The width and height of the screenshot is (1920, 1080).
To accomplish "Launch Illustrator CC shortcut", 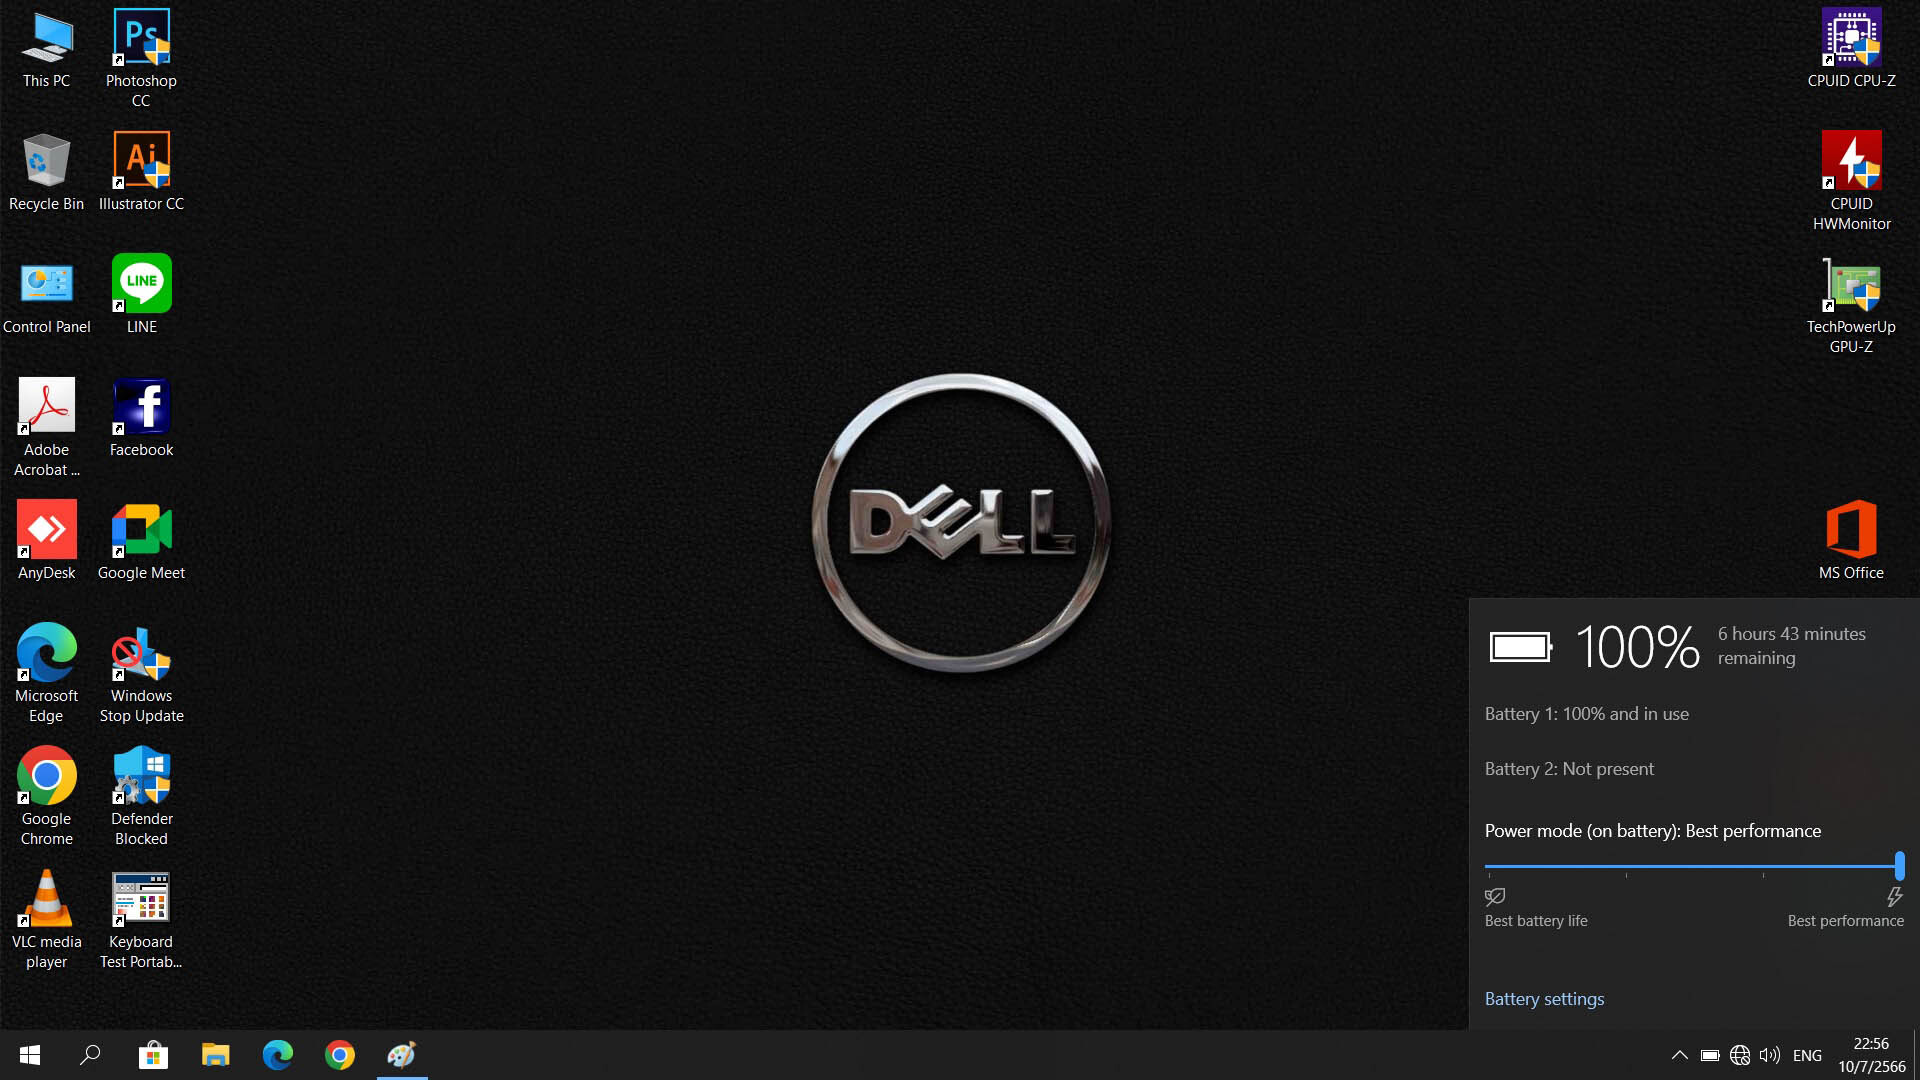I will (141, 172).
